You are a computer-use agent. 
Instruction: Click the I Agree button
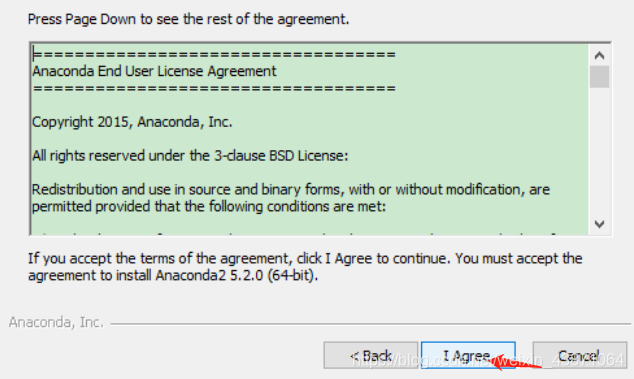468,355
